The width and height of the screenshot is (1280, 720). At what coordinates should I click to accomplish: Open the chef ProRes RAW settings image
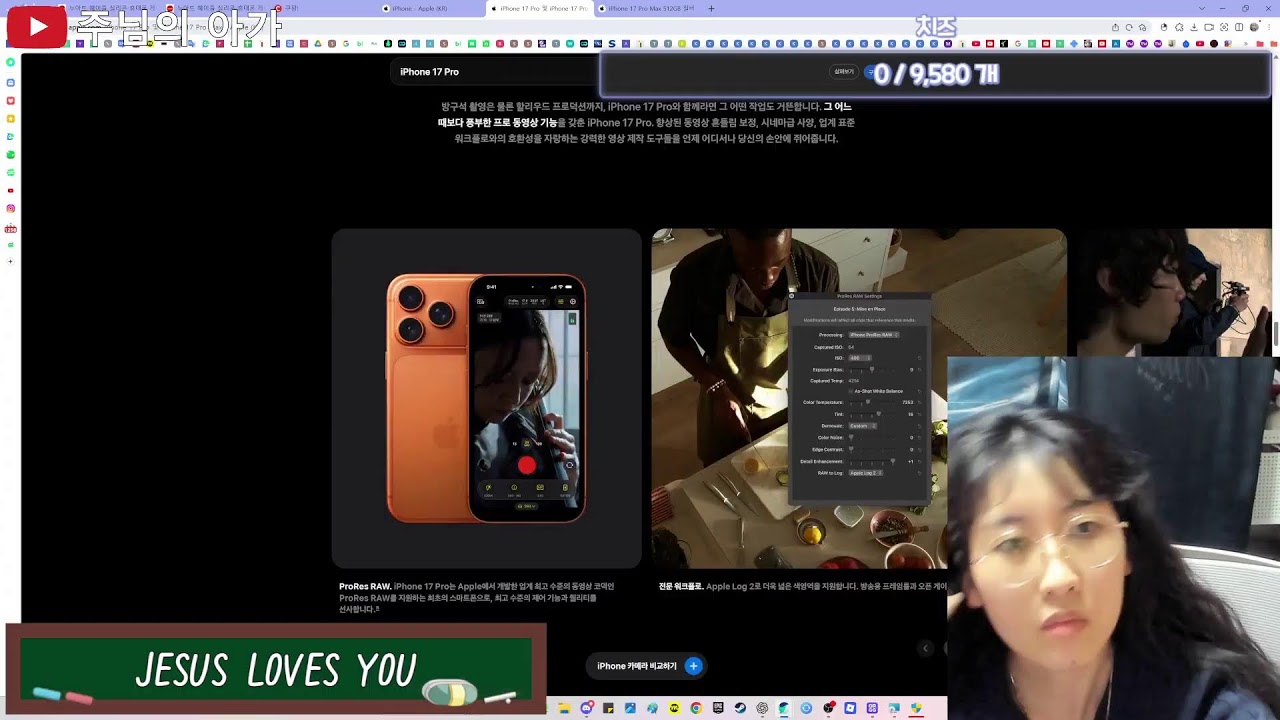(x=859, y=398)
